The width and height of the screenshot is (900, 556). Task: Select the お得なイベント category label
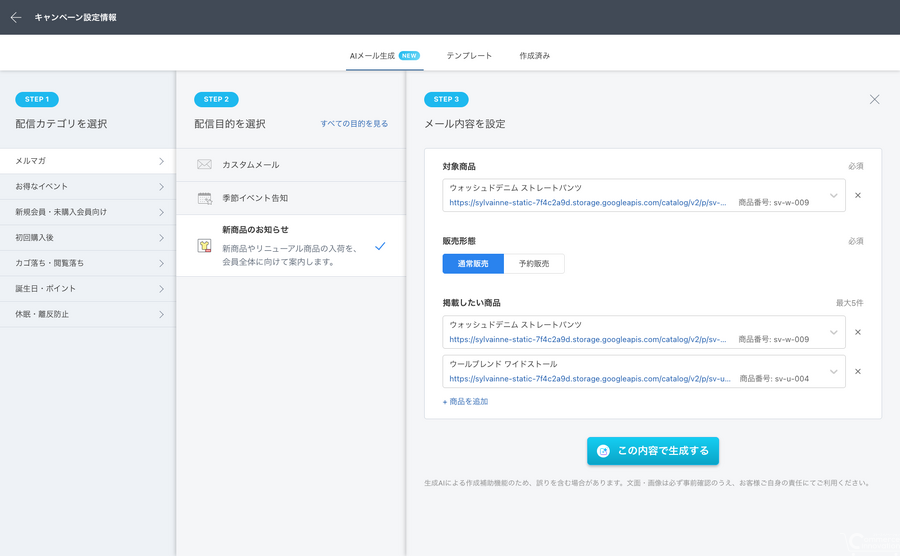pyautogui.click(x=41, y=186)
